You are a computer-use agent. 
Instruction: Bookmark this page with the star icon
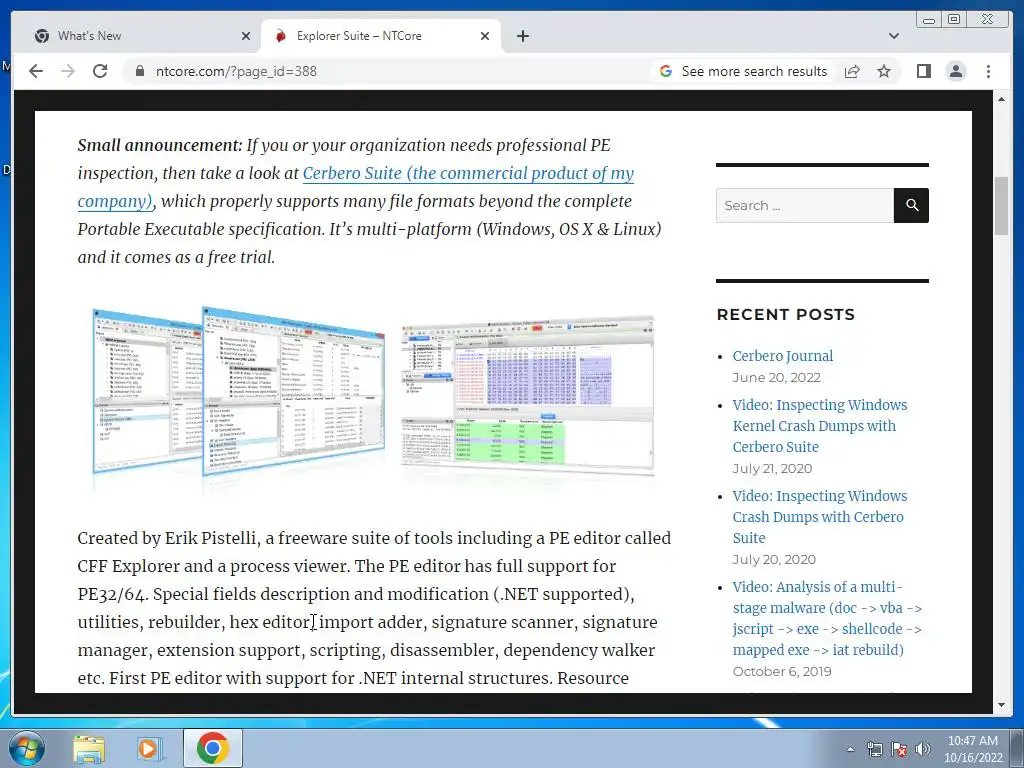[x=884, y=71]
